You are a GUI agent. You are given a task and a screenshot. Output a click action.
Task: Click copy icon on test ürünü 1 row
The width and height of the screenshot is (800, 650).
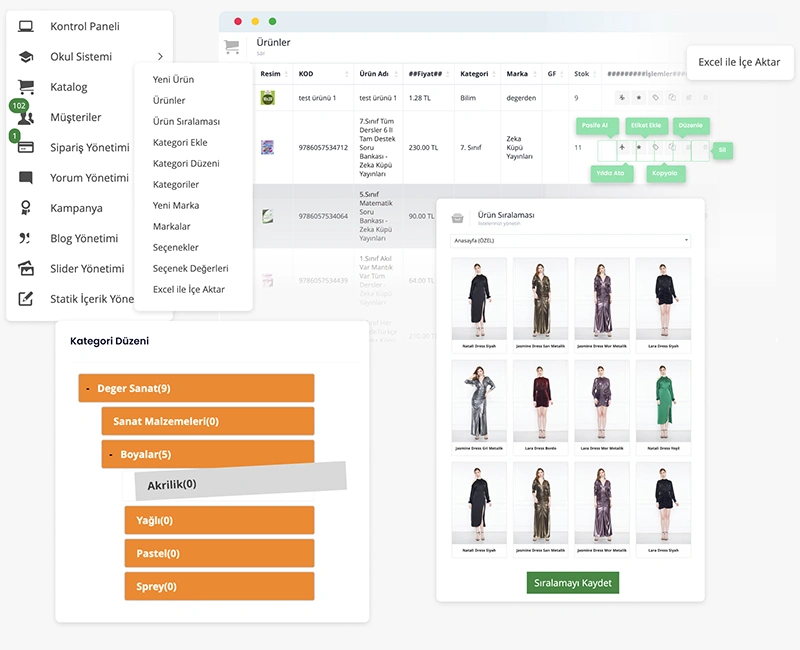[x=672, y=97]
